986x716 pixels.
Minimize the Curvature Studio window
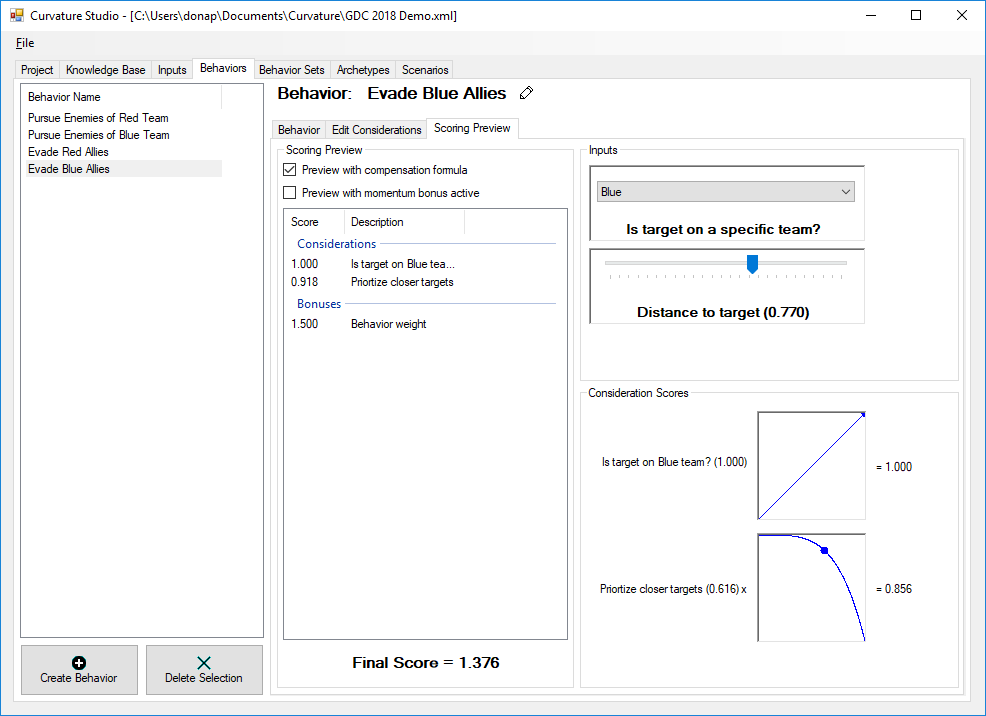[x=871, y=15]
